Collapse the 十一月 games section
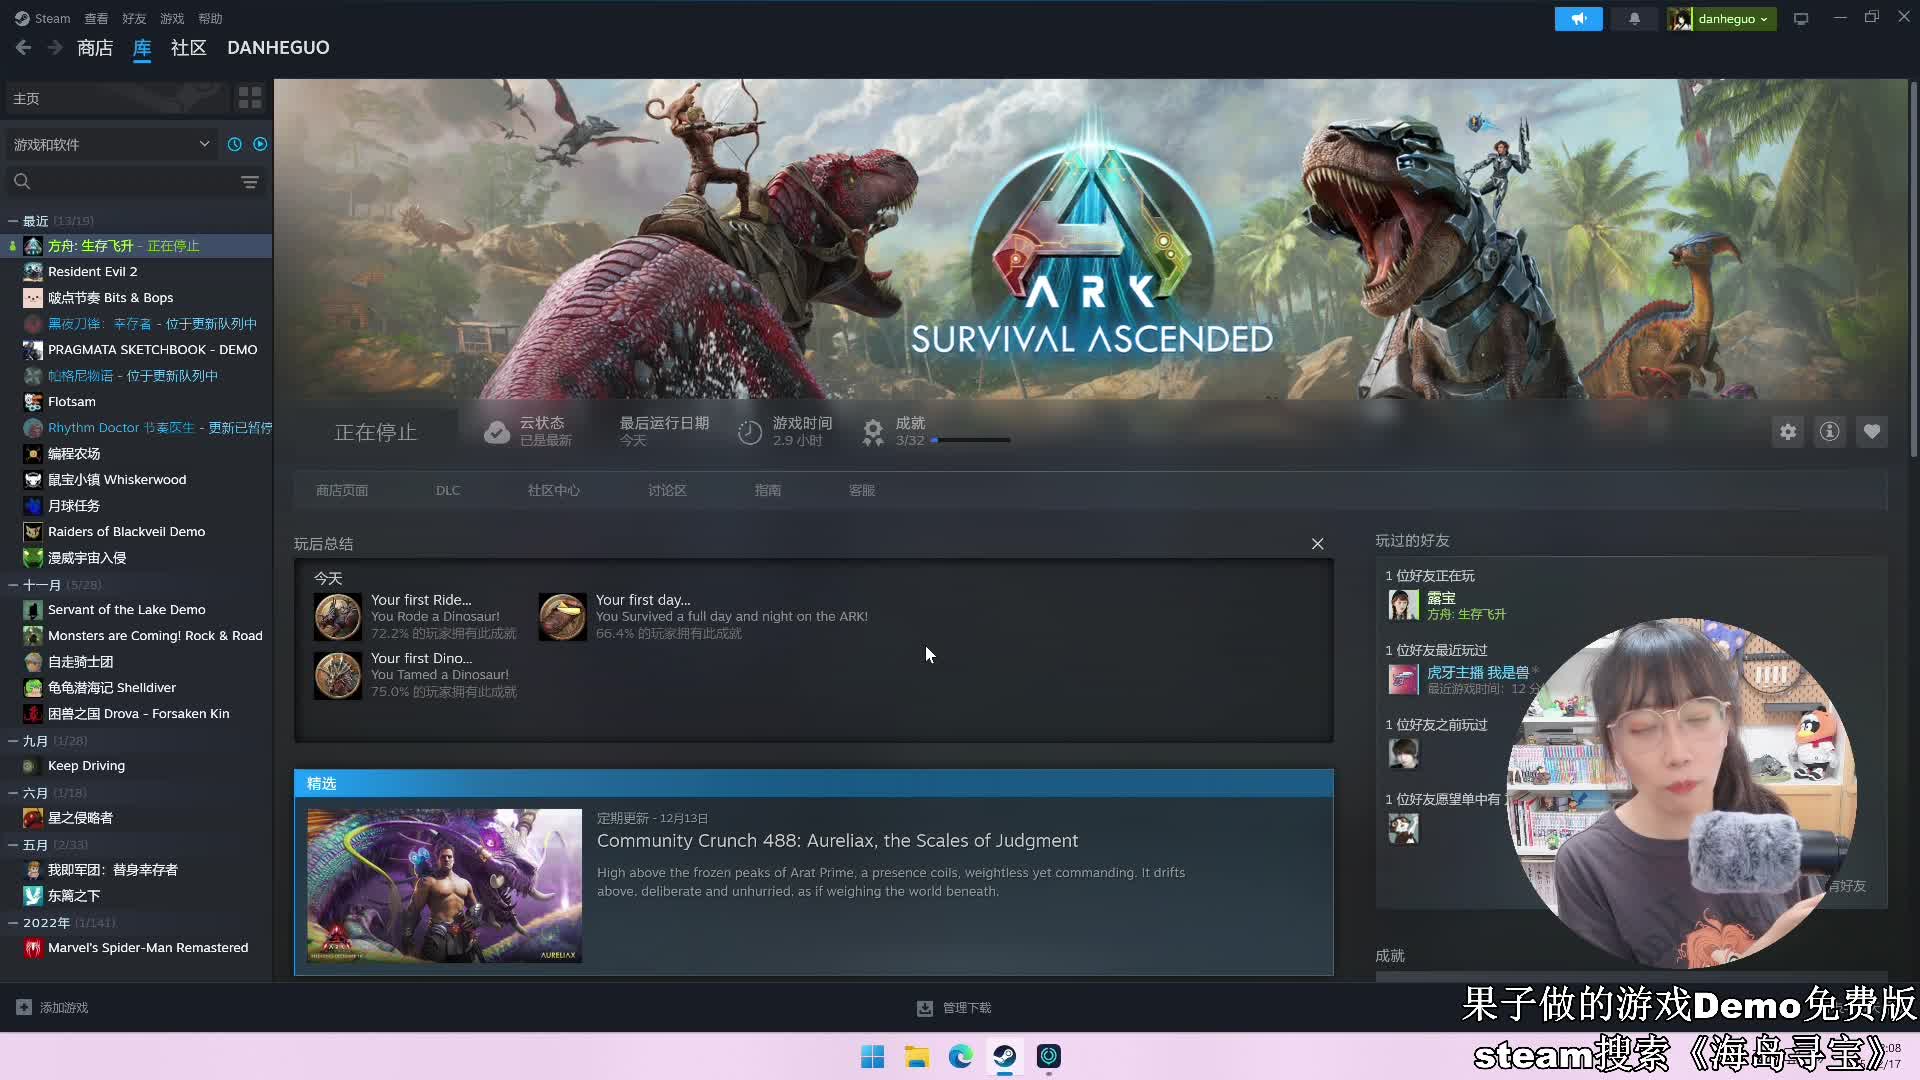Screen dimensions: 1920x1080 (13, 585)
